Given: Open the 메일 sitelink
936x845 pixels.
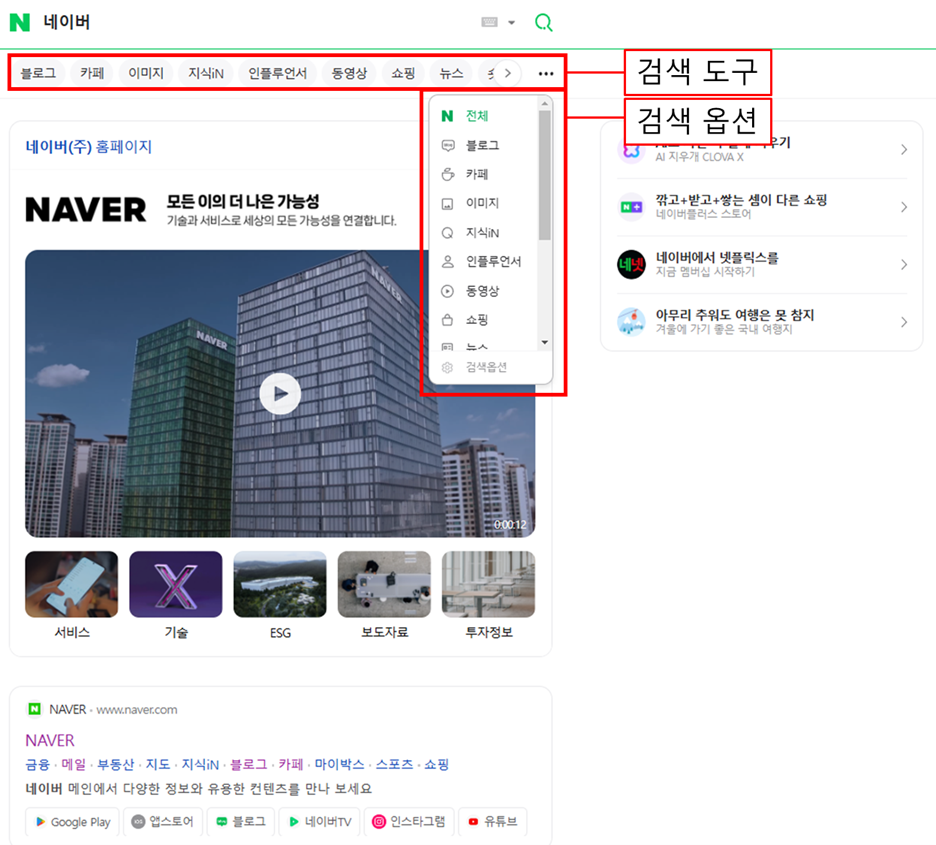Looking at the screenshot, I should [x=73, y=764].
